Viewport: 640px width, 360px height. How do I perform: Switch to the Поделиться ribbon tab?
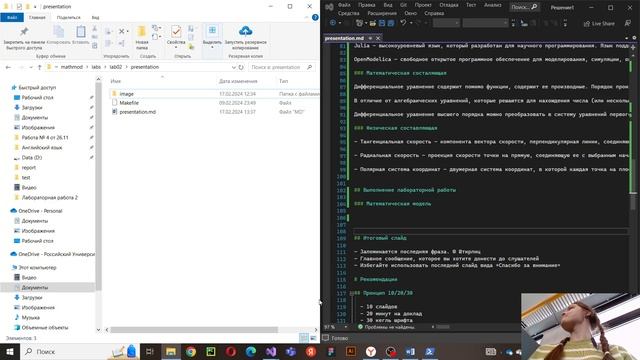pos(68,17)
